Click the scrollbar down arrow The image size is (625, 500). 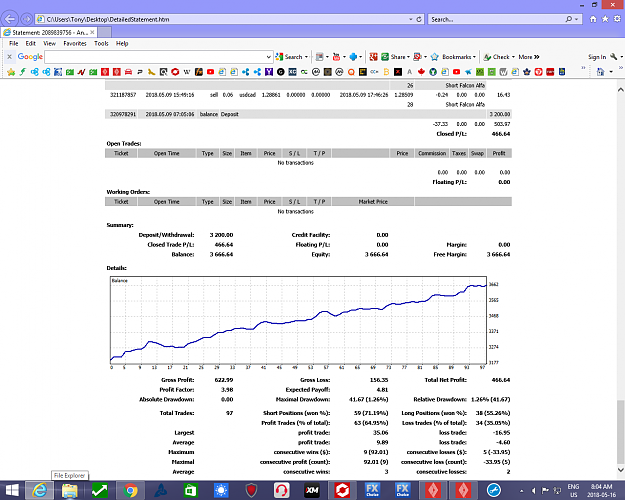click(x=621, y=470)
